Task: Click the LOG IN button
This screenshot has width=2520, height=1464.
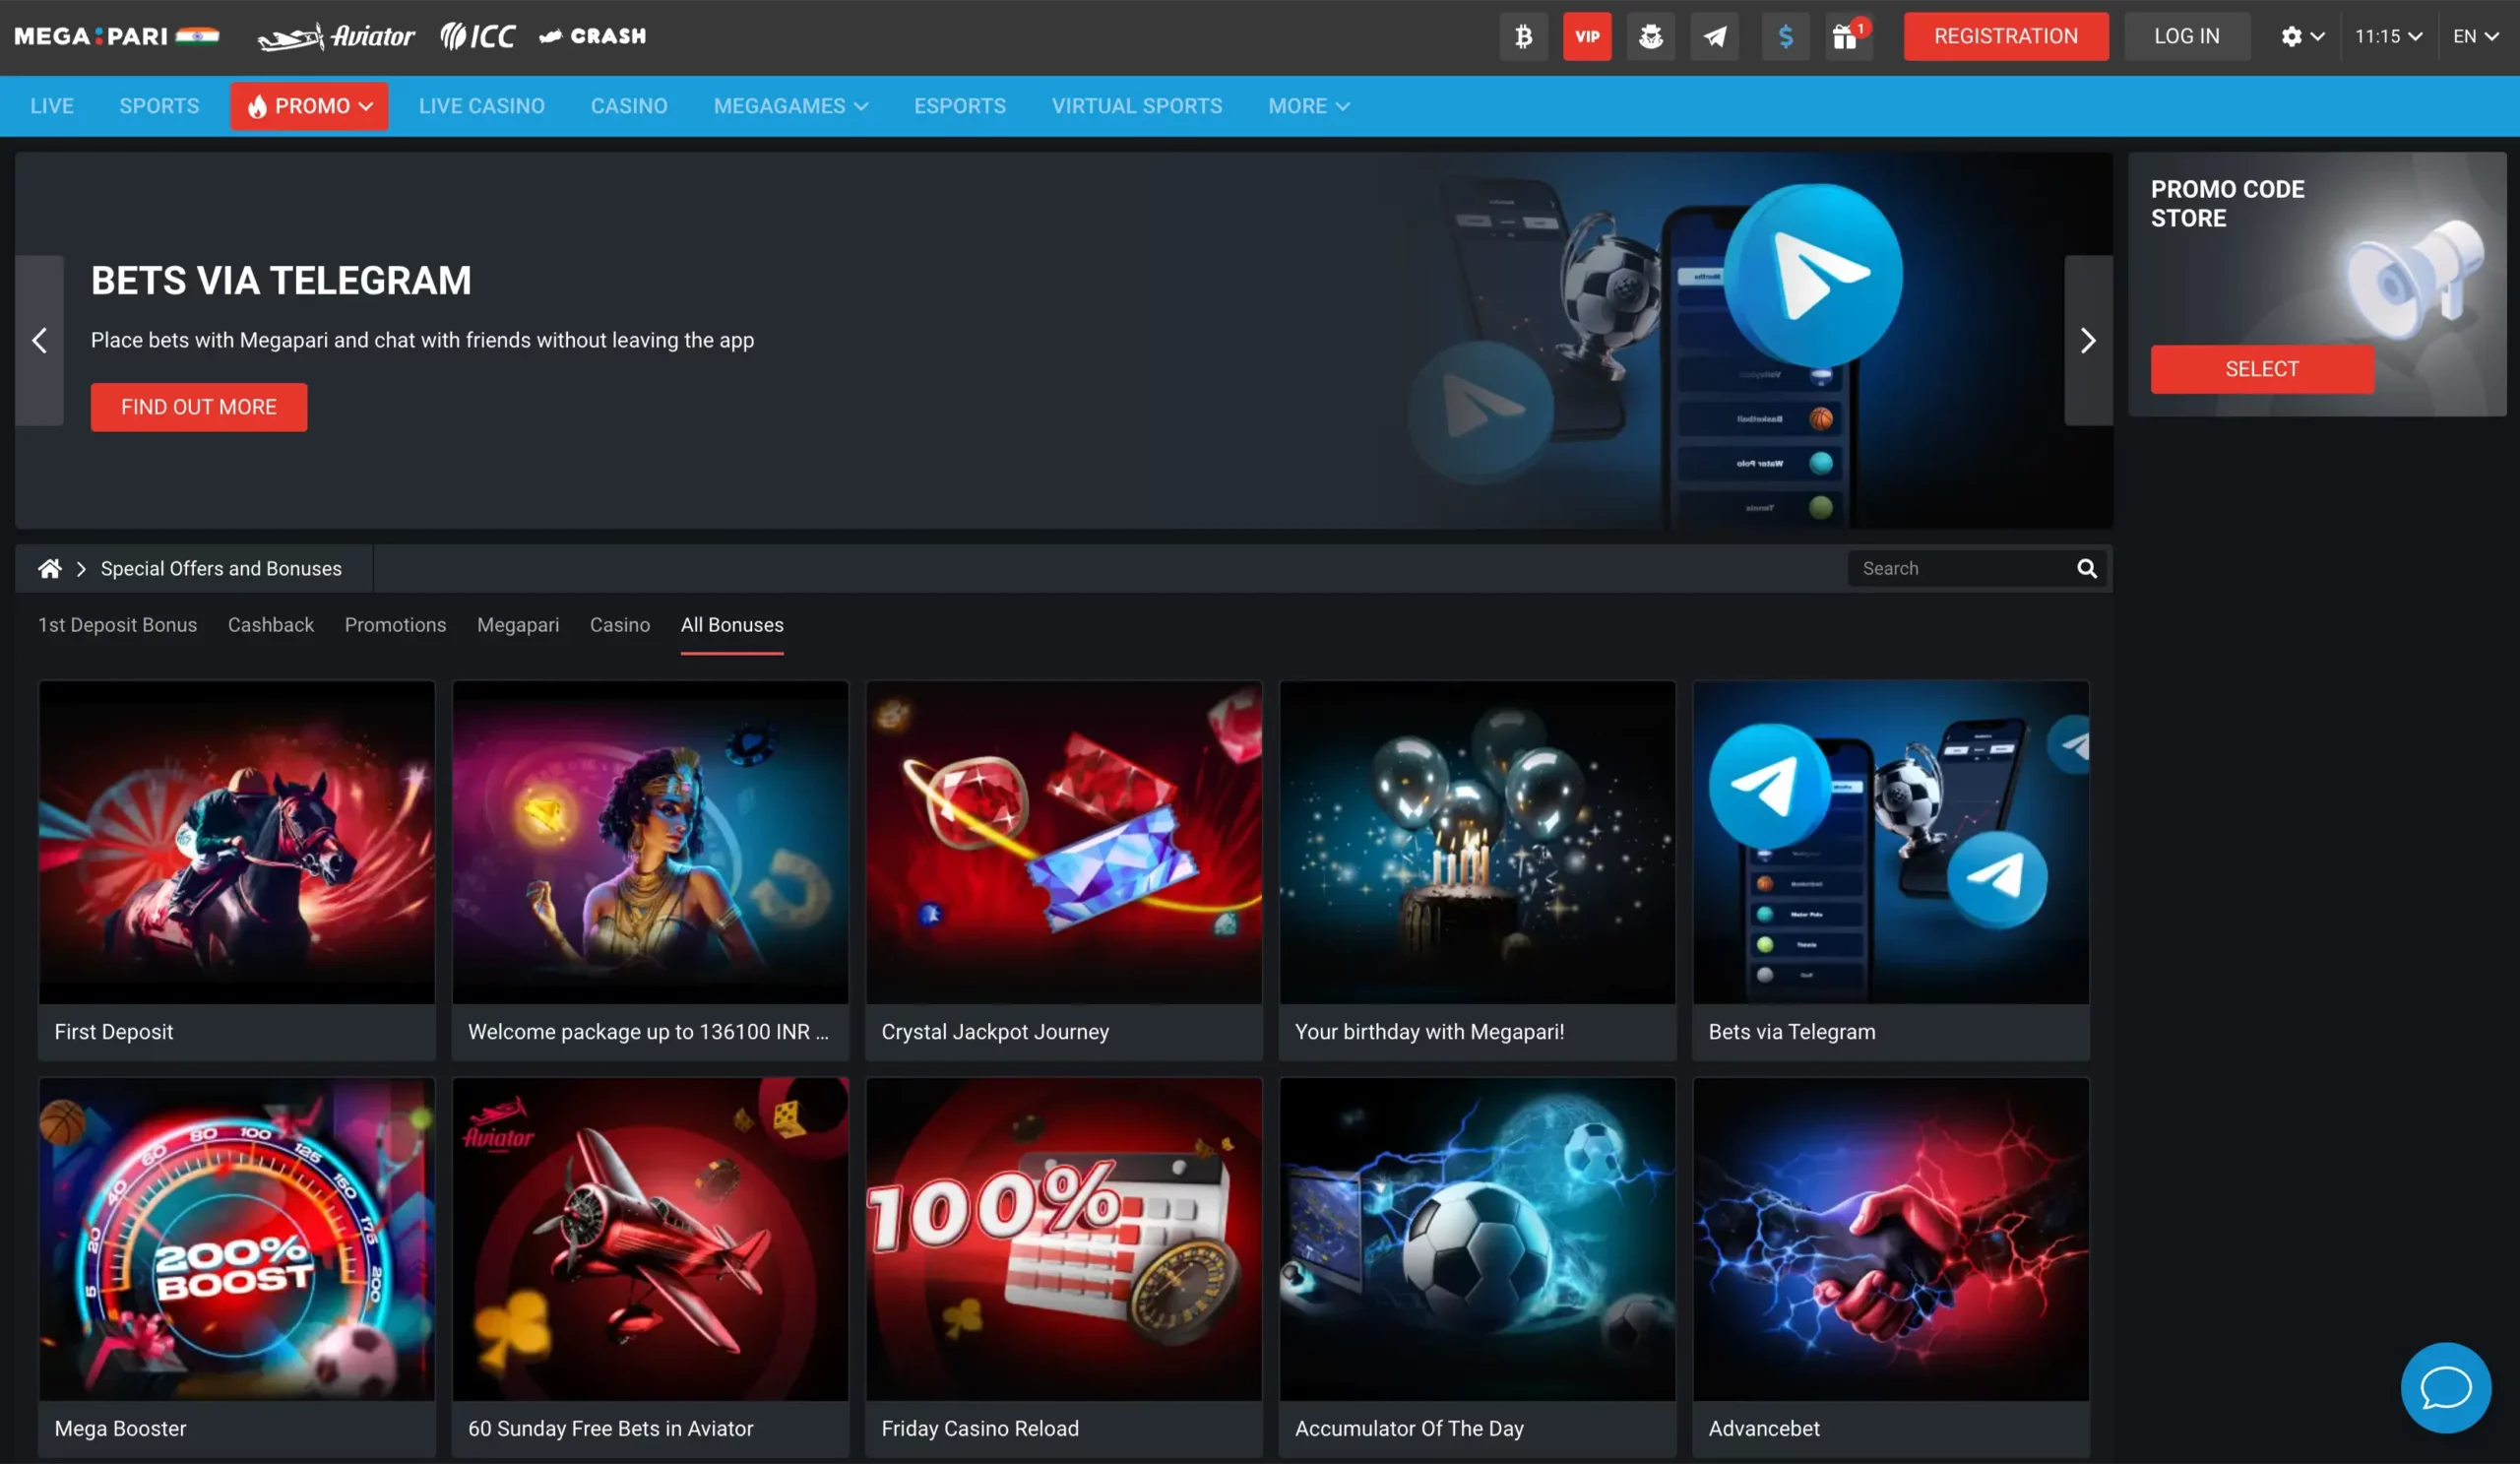Action: [2186, 36]
